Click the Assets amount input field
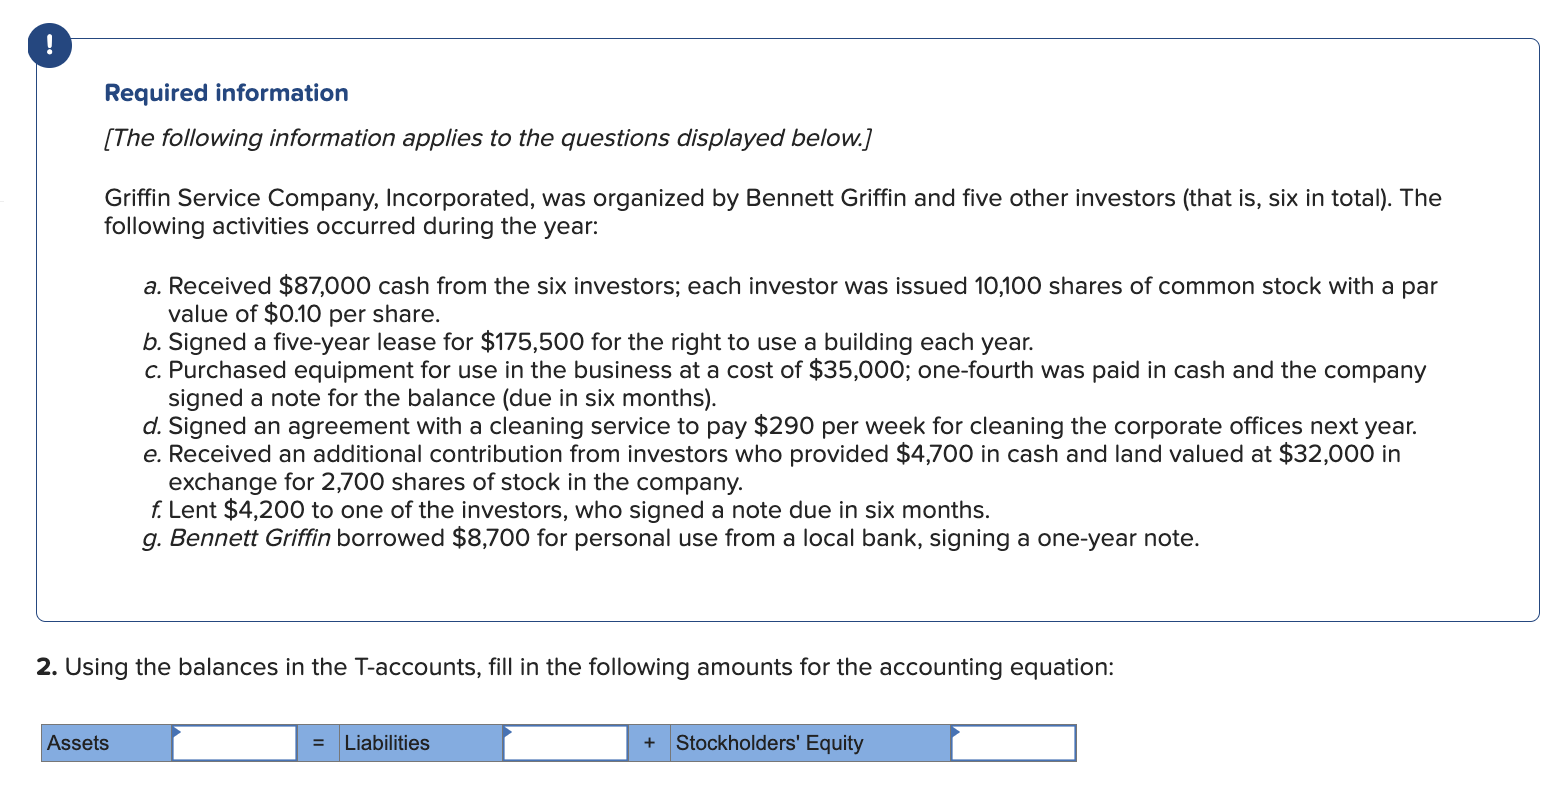Screen dimensions: 1568x794 coord(235,744)
